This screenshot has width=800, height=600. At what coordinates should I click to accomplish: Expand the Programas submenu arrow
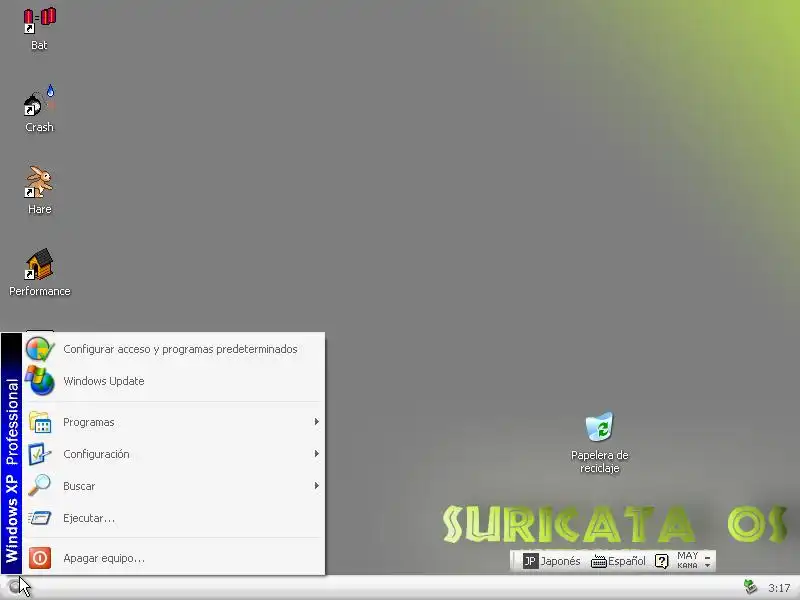click(317, 421)
